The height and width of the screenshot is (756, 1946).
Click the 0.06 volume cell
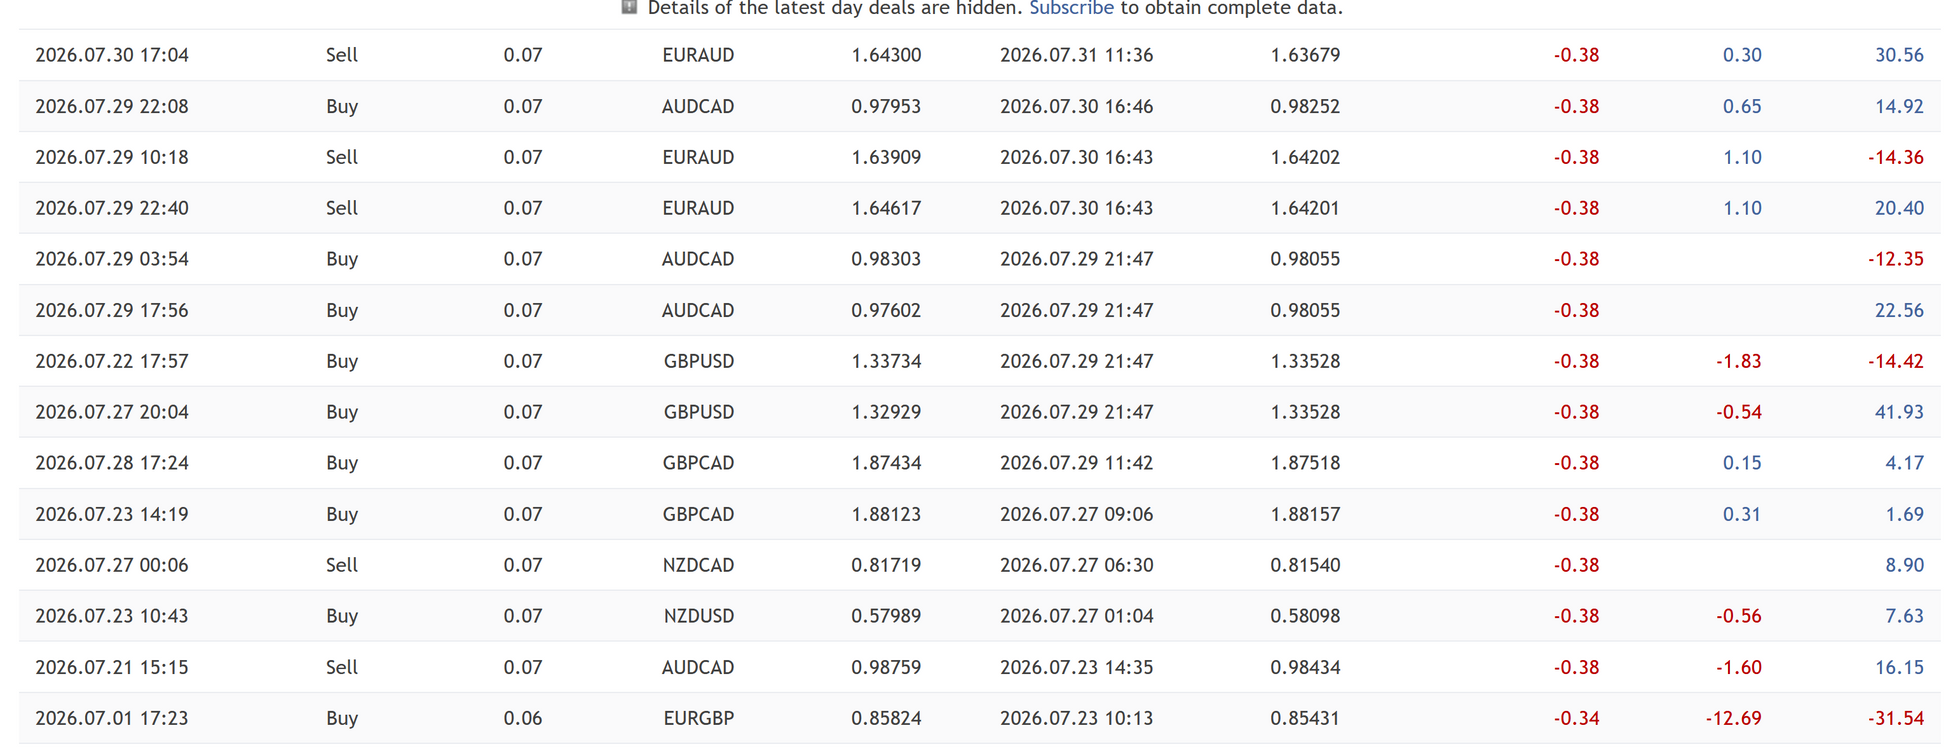tap(523, 718)
